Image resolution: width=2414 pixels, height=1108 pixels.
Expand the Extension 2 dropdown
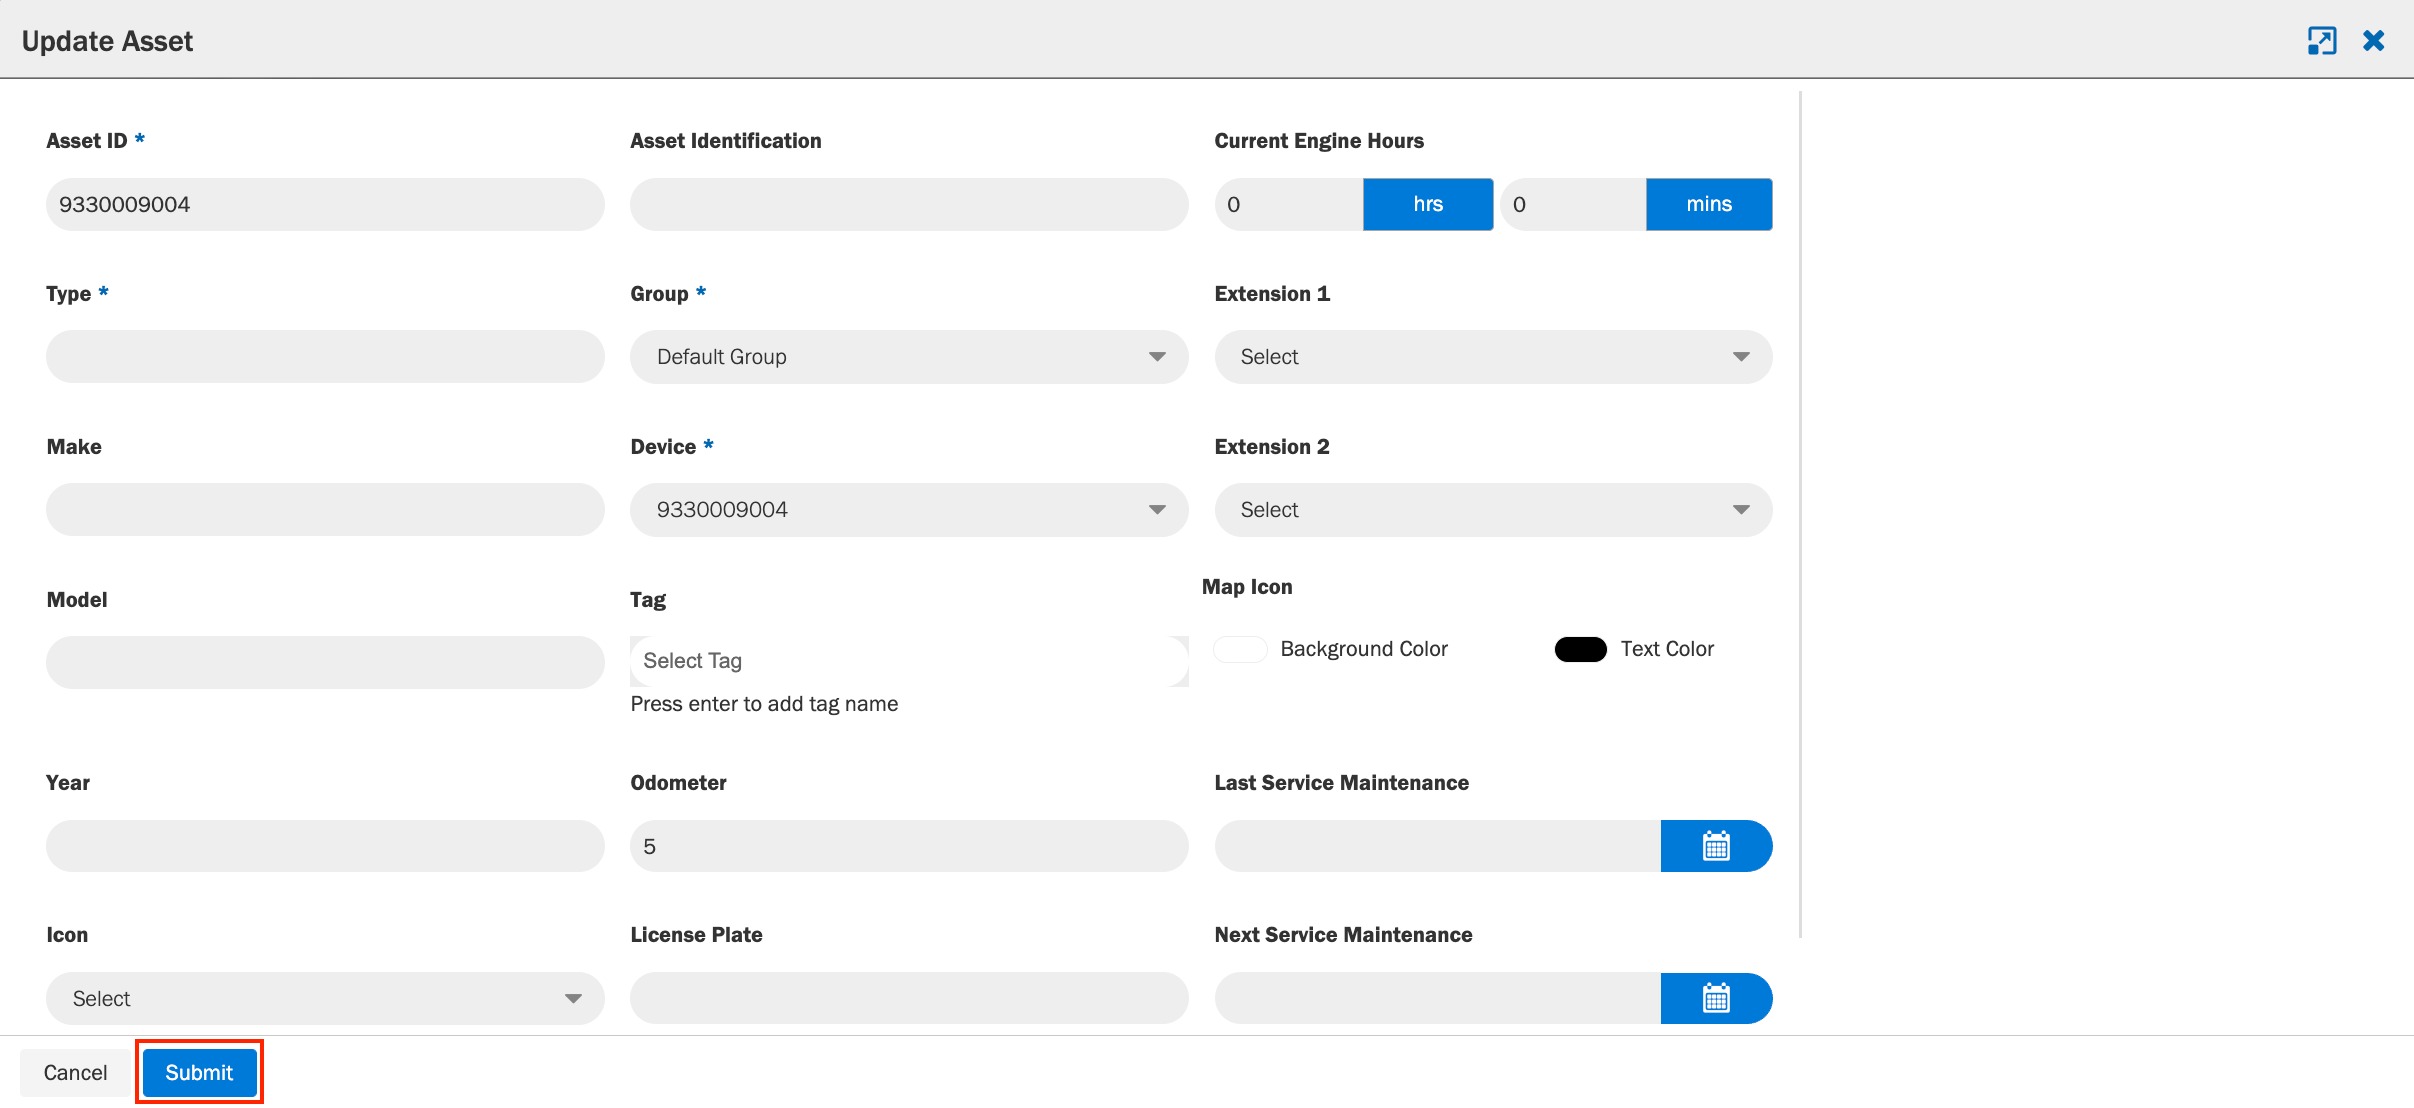[x=1493, y=510]
